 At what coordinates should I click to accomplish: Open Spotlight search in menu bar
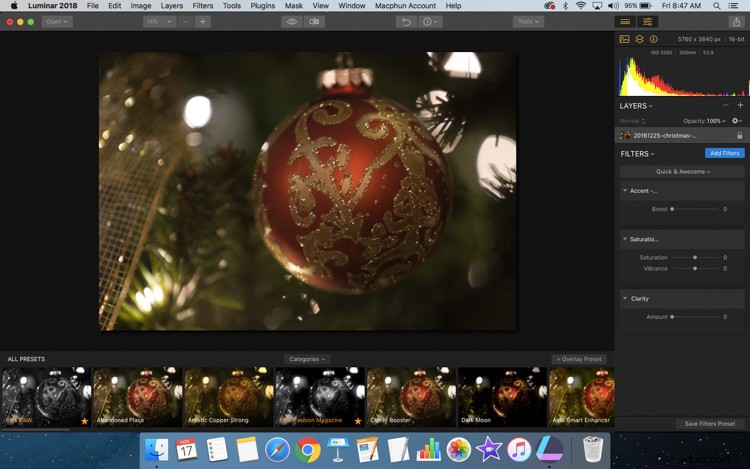click(717, 6)
